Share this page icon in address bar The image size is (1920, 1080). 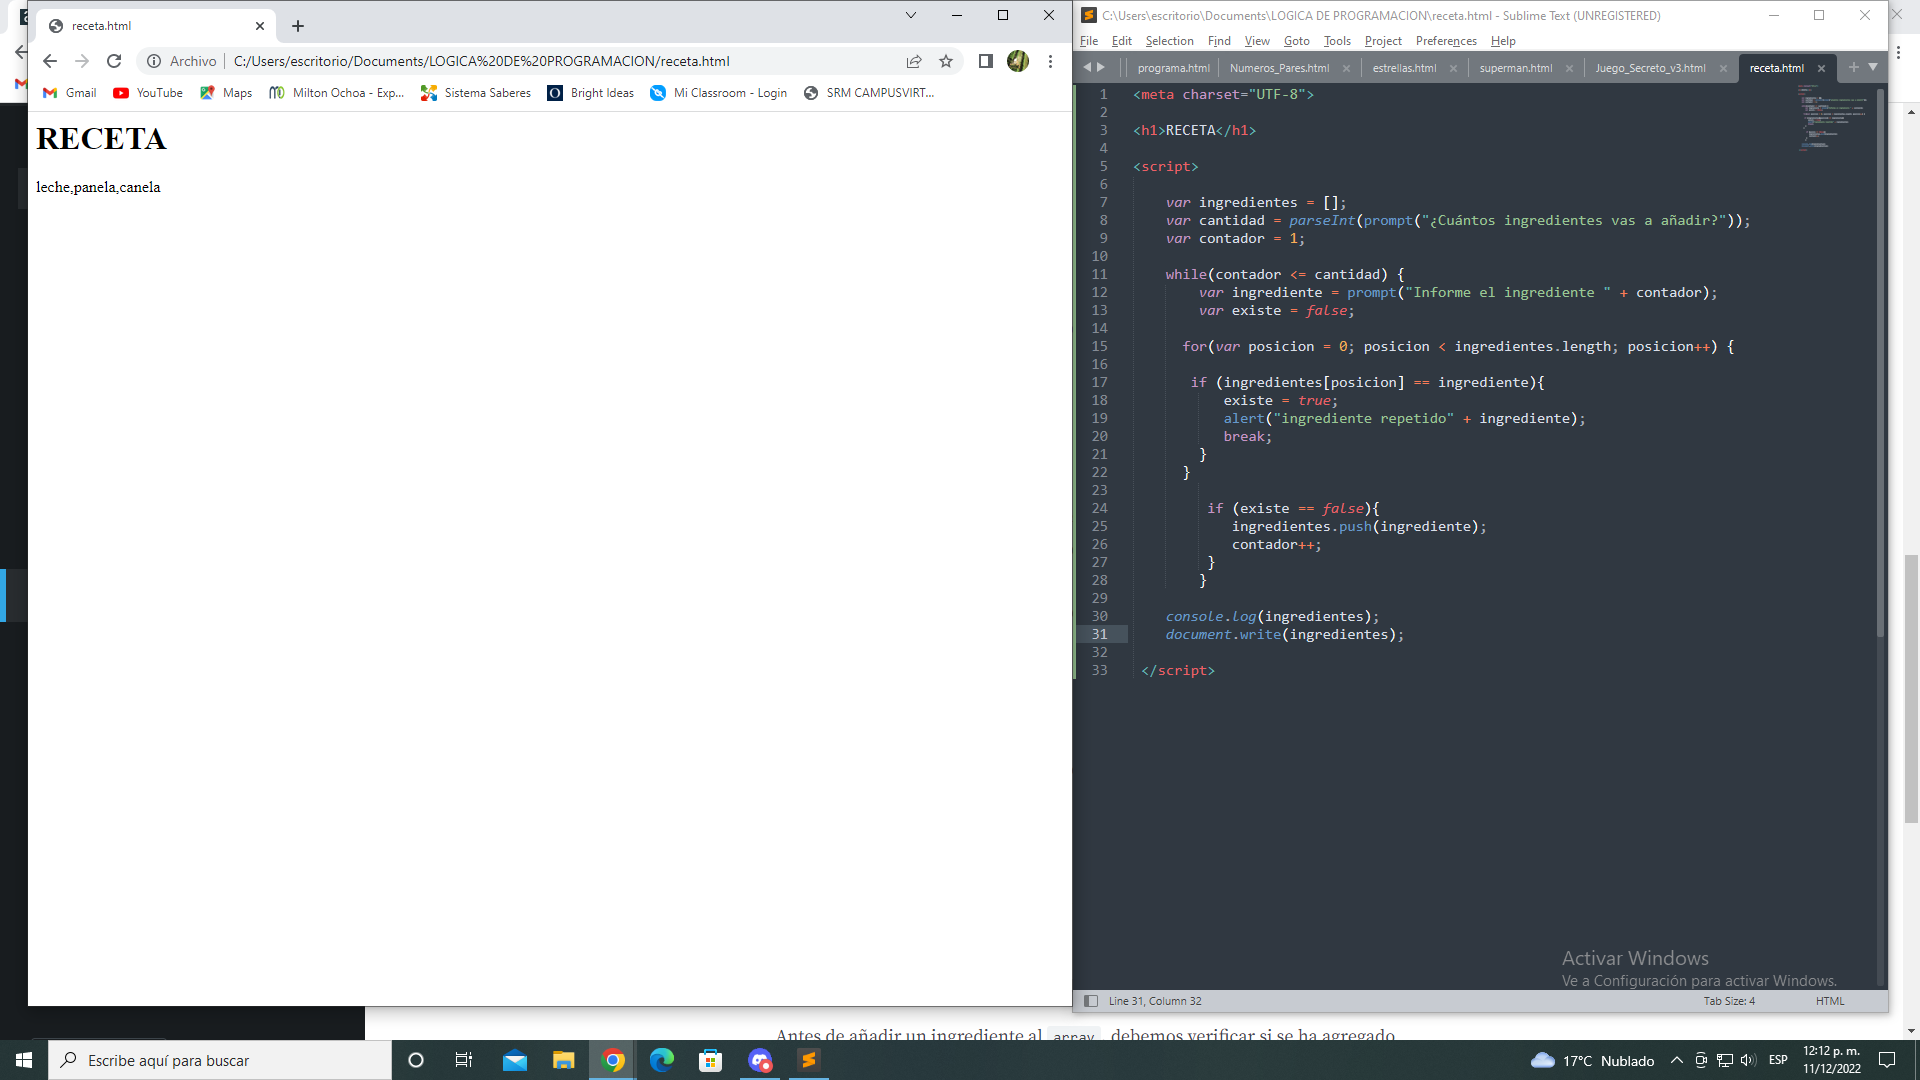914,61
